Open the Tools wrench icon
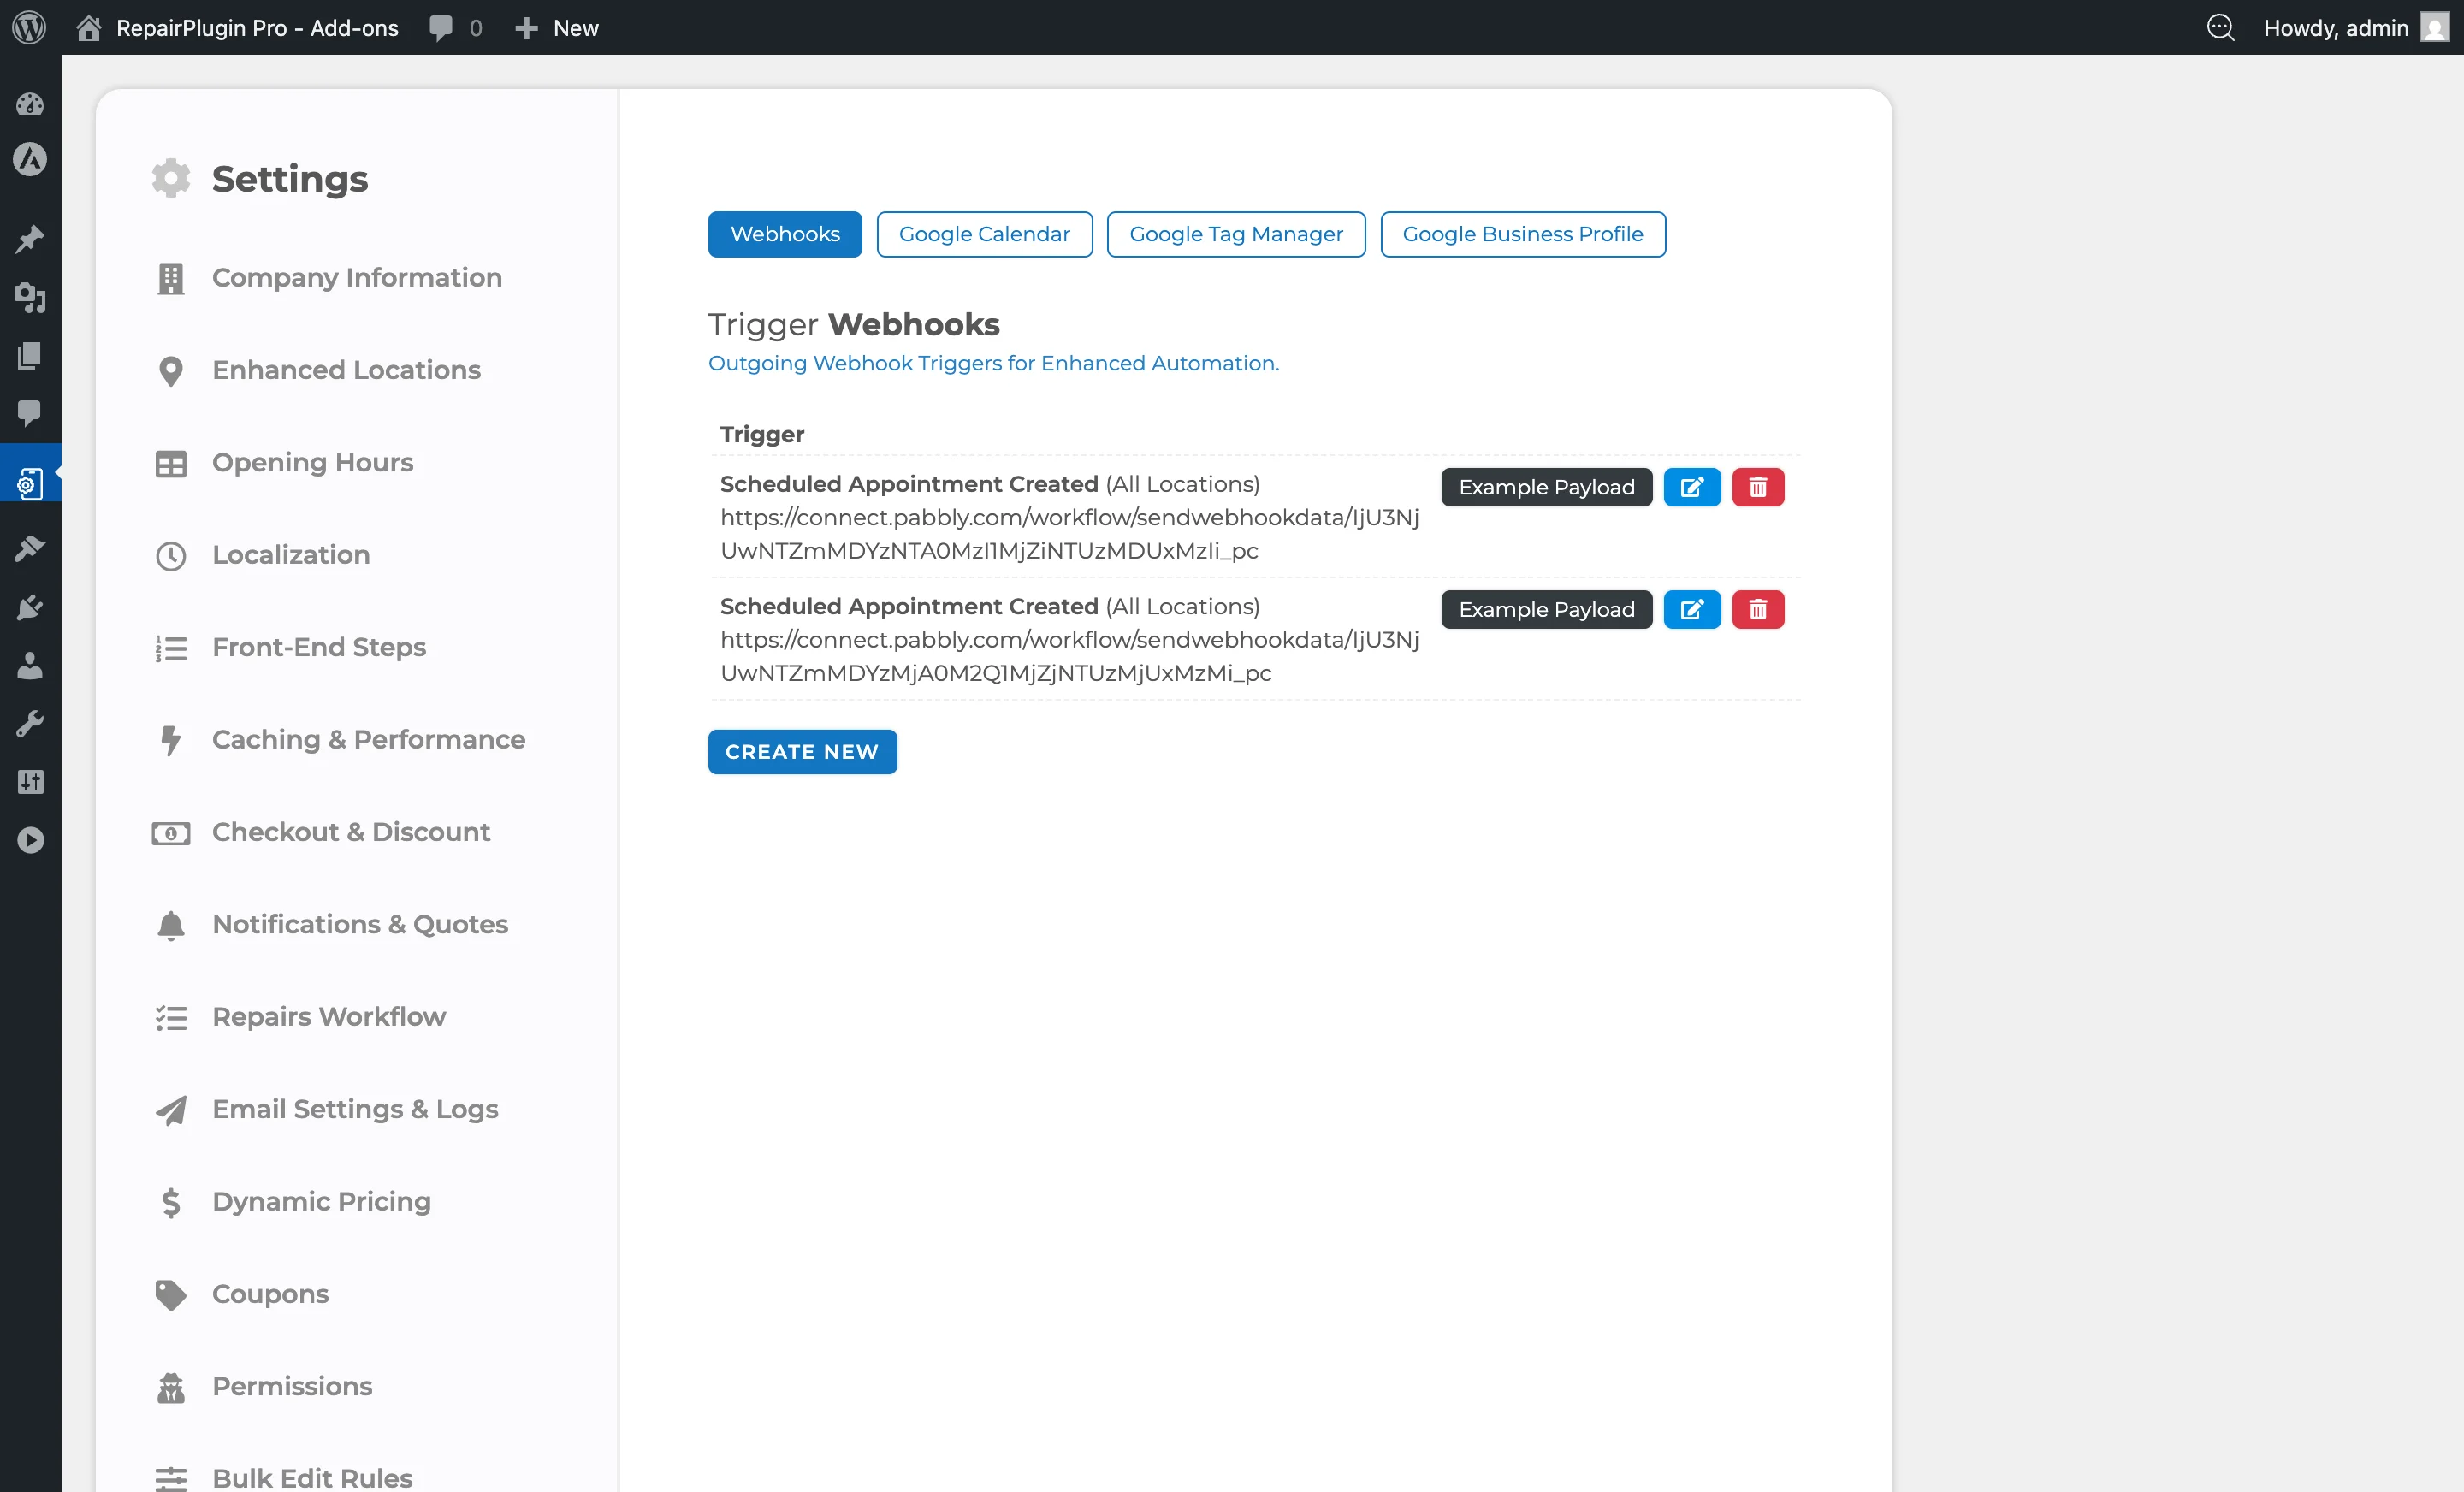 coord(30,723)
